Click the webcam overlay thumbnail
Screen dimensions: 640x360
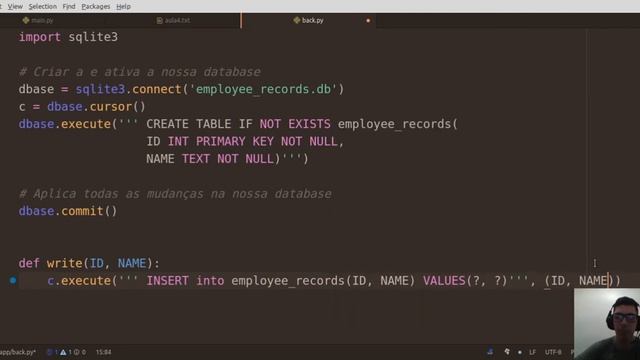click(x=607, y=324)
